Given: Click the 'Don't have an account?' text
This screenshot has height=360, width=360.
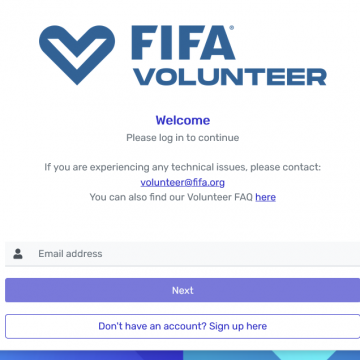Looking at the screenshot, I should (x=152, y=326).
